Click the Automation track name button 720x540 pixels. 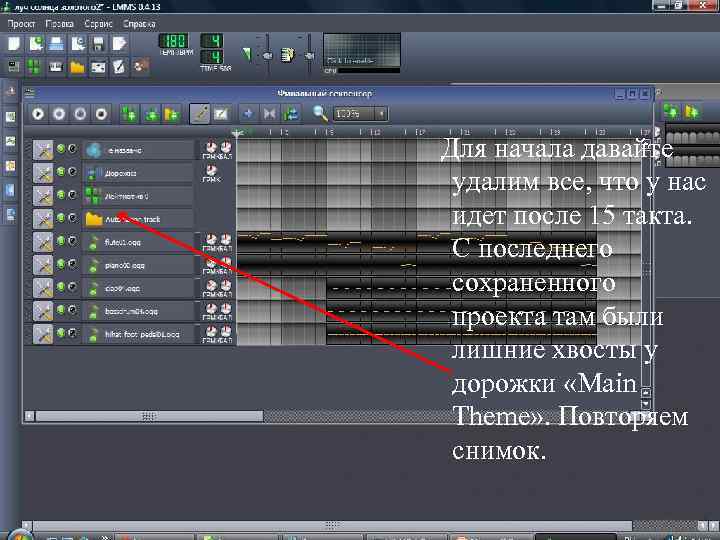click(138, 219)
